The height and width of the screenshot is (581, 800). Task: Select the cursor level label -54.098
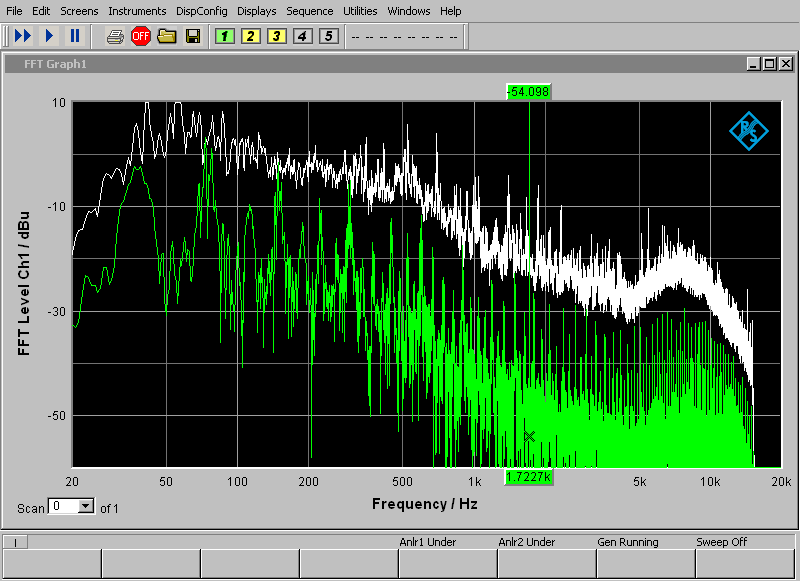pos(529,92)
